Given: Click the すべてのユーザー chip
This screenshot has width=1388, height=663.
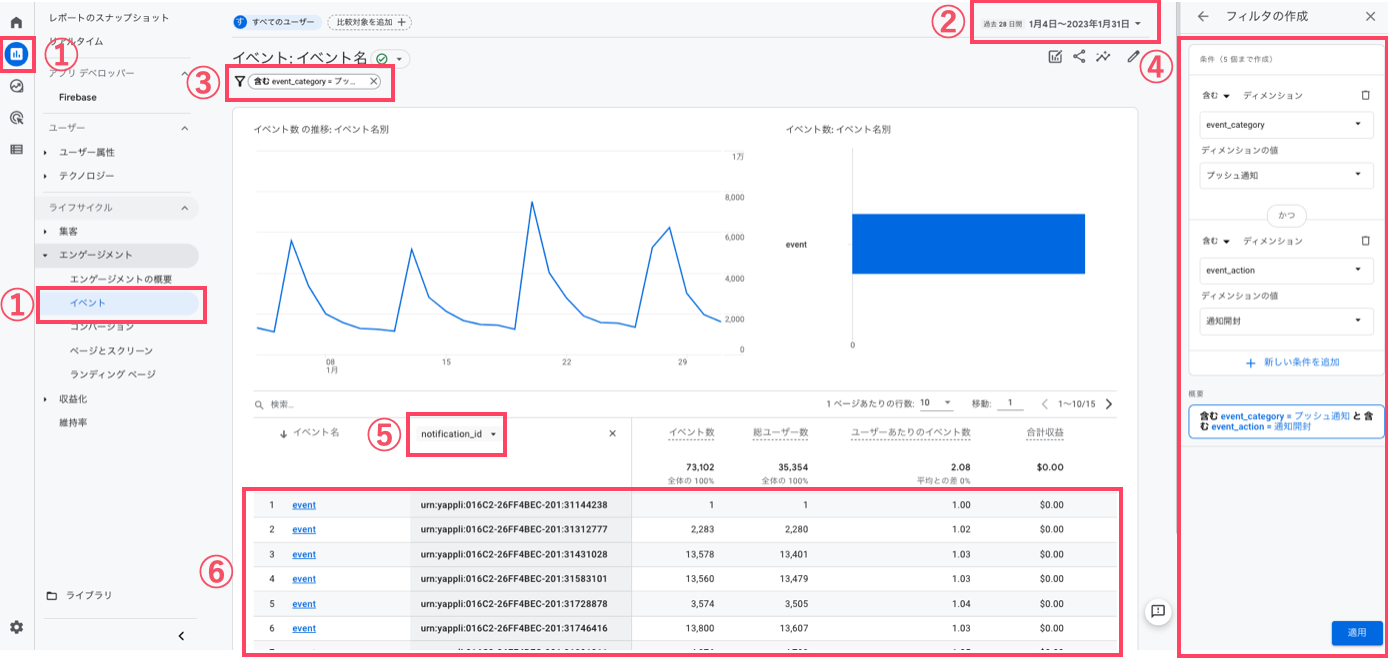Looking at the screenshot, I should tap(276, 22).
